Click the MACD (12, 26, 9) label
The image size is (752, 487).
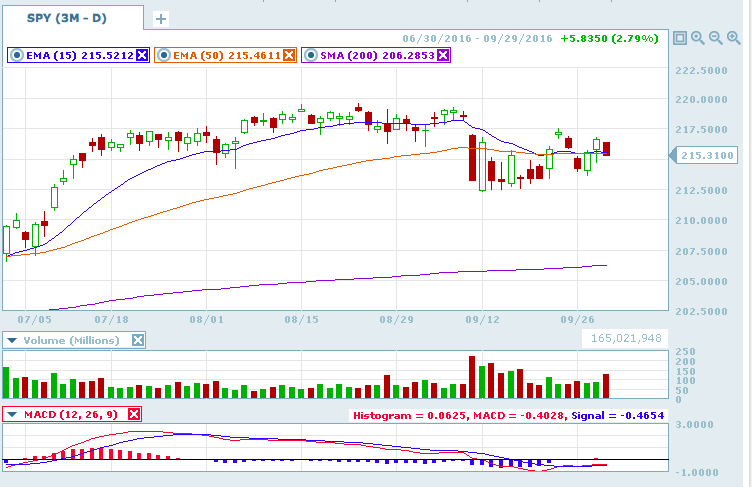coord(71,414)
